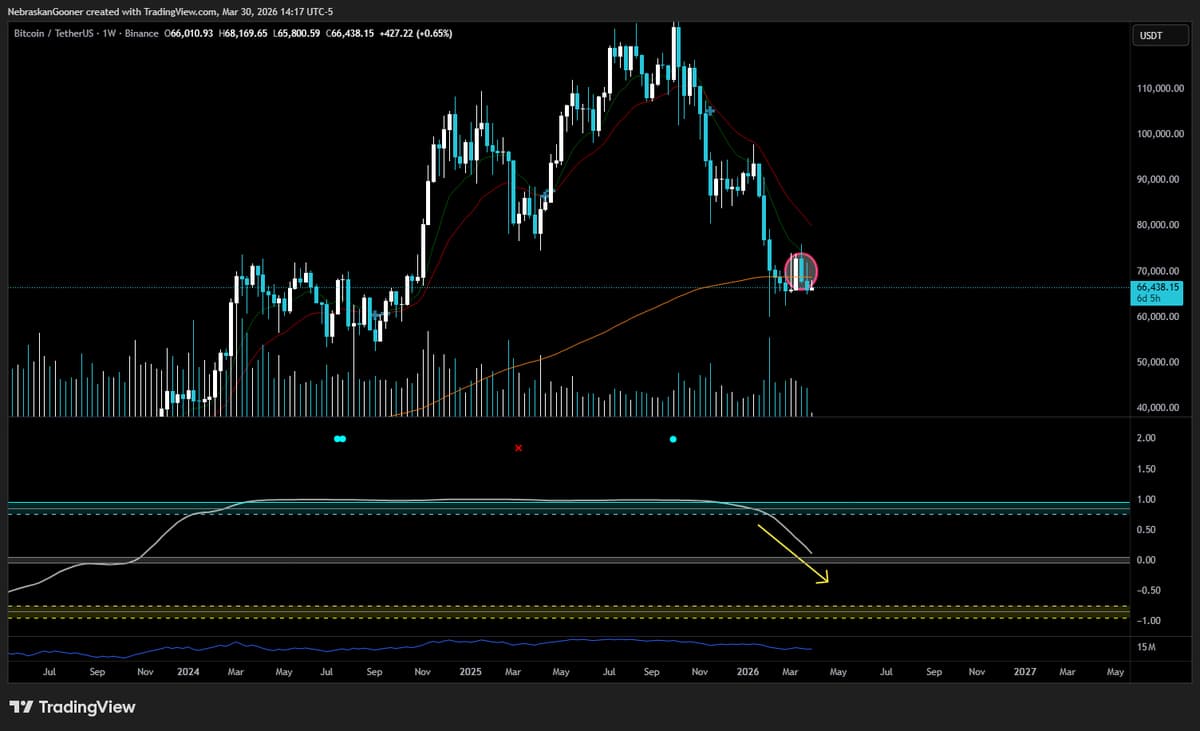Select the pink circle annotation on recent candles
The height and width of the screenshot is (731, 1200).
(803, 270)
